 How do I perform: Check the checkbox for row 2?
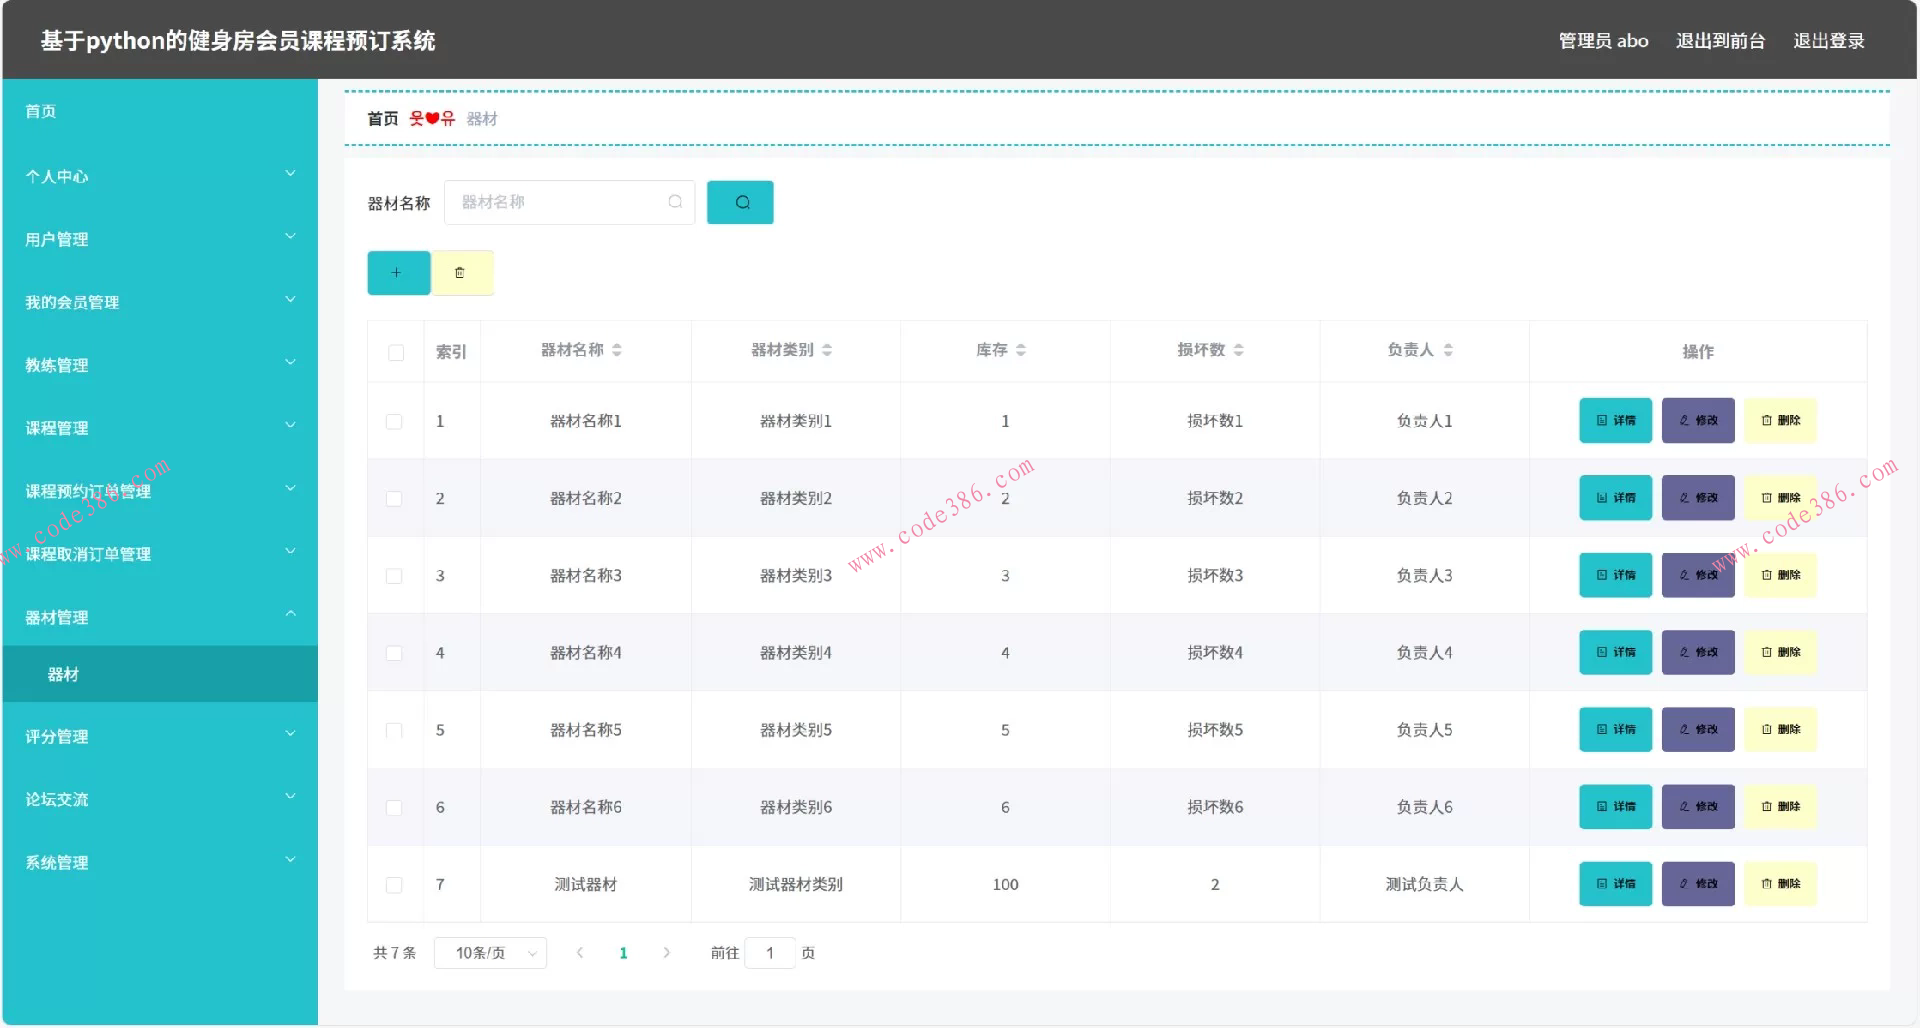tap(394, 499)
